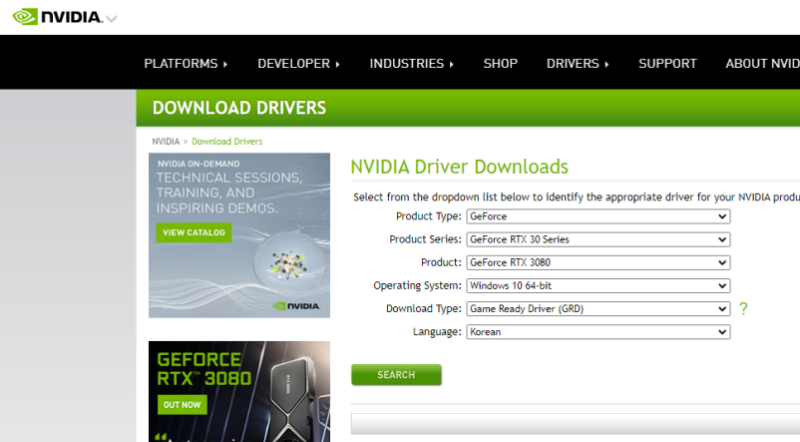This screenshot has width=800, height=442.
Task: Click the NVIDIA breadcrumb link
Action: click(166, 141)
